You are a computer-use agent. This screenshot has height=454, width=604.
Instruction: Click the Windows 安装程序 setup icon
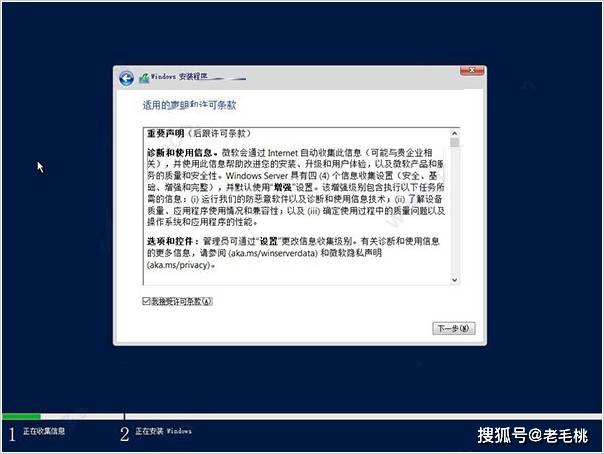click(144, 78)
